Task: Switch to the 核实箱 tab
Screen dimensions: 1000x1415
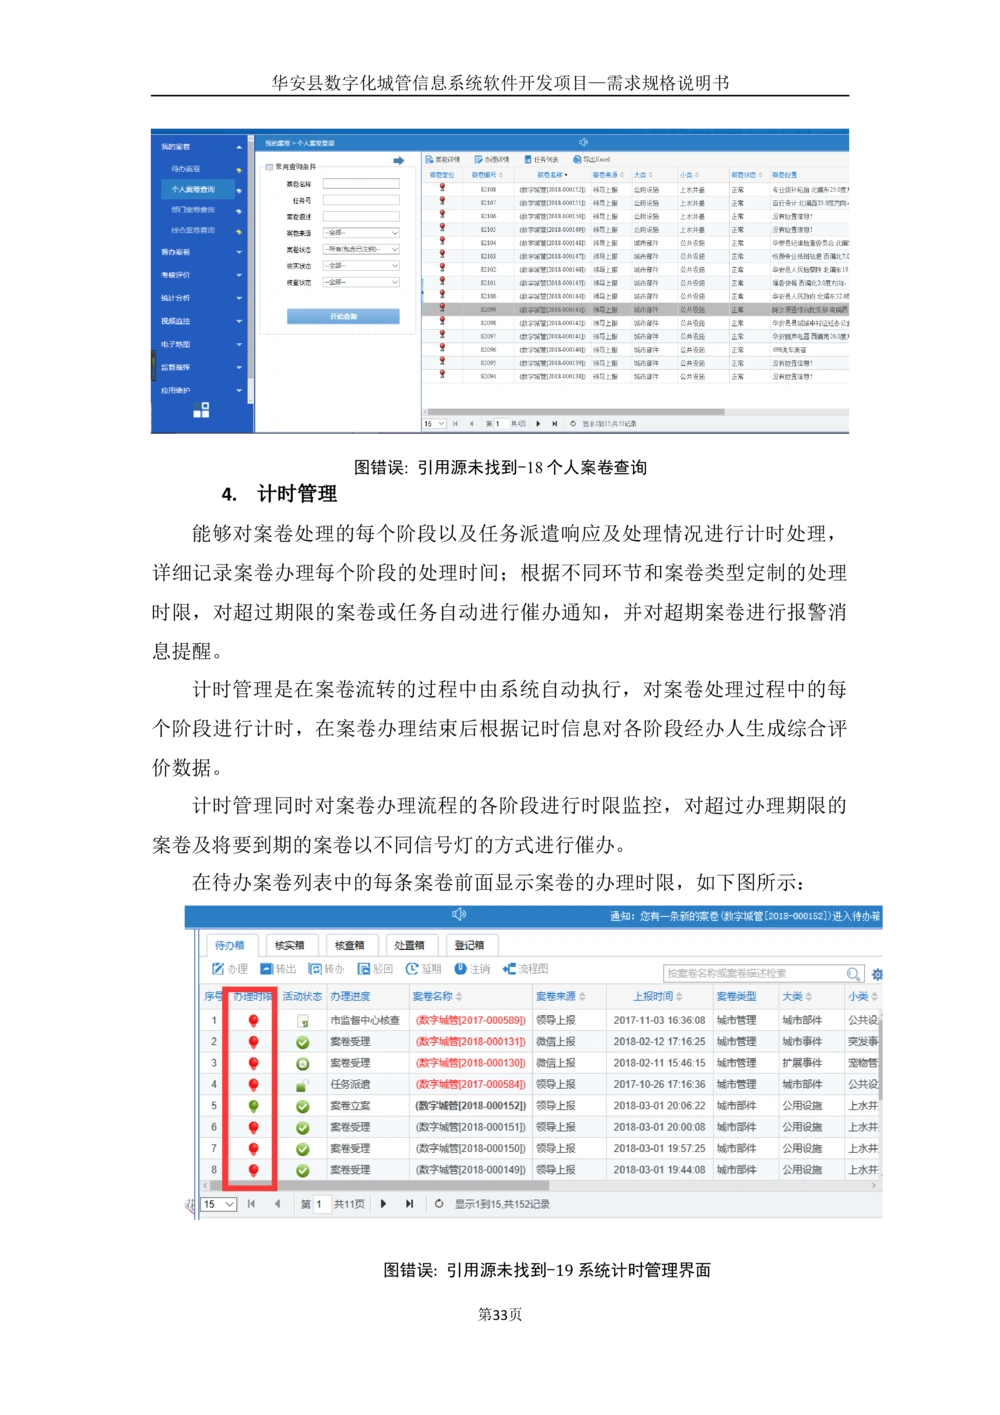Action: point(291,943)
